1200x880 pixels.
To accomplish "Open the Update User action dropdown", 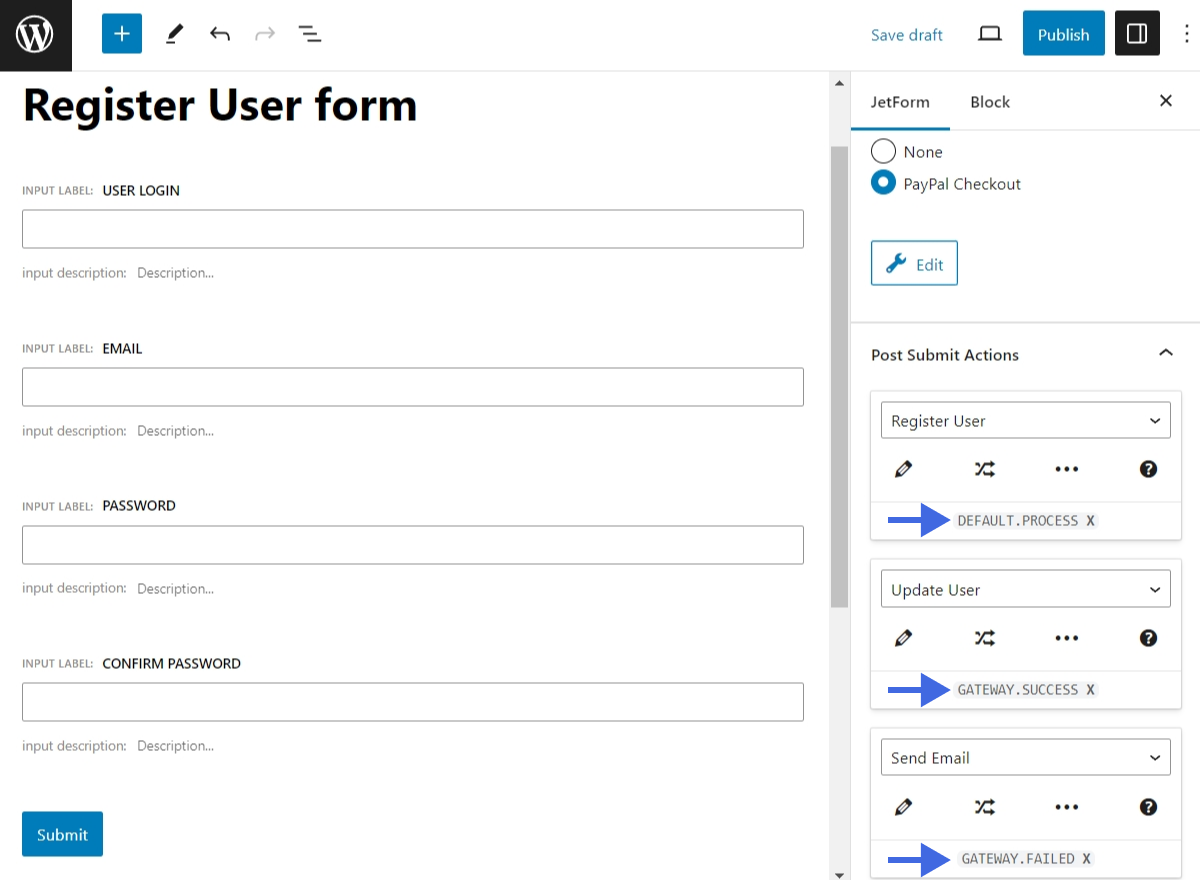I will coord(1025,588).
